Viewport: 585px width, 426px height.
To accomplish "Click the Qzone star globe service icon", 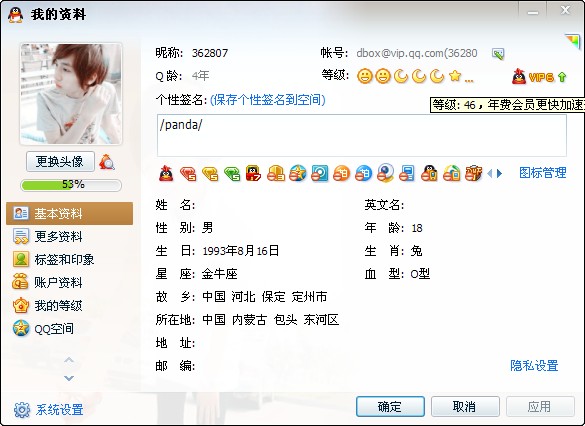I will tap(298, 173).
